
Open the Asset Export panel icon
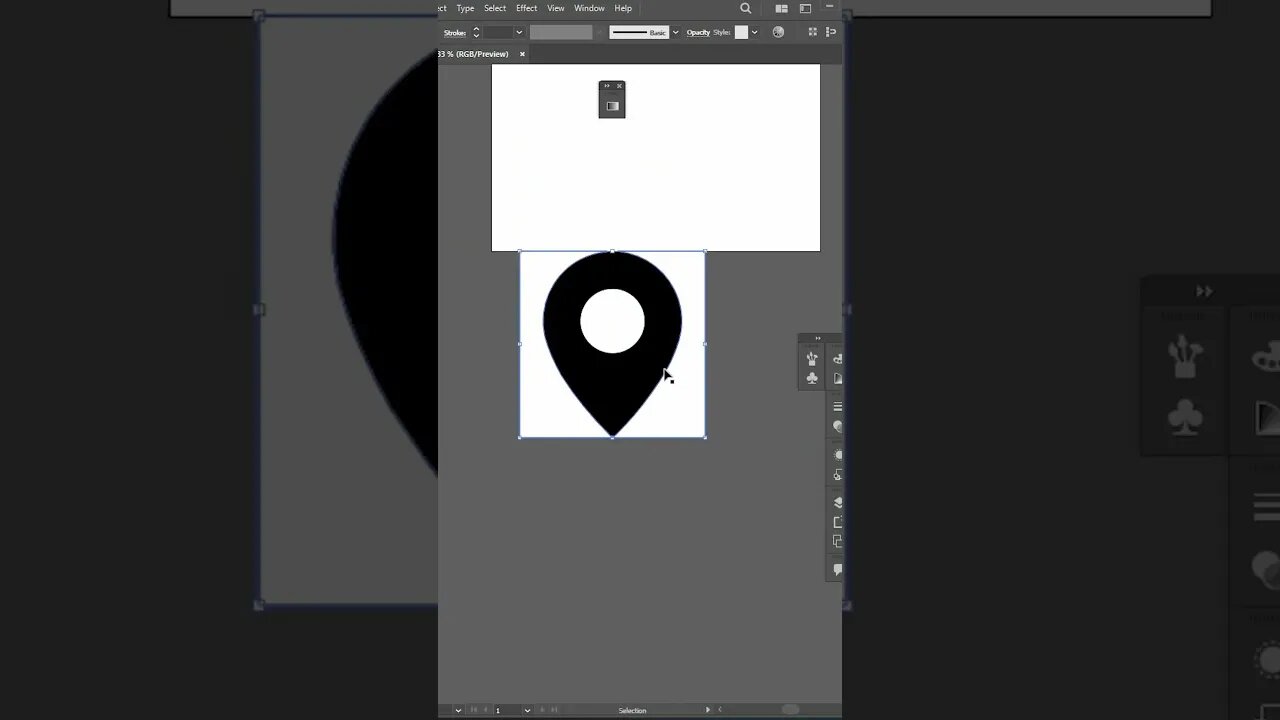837,541
